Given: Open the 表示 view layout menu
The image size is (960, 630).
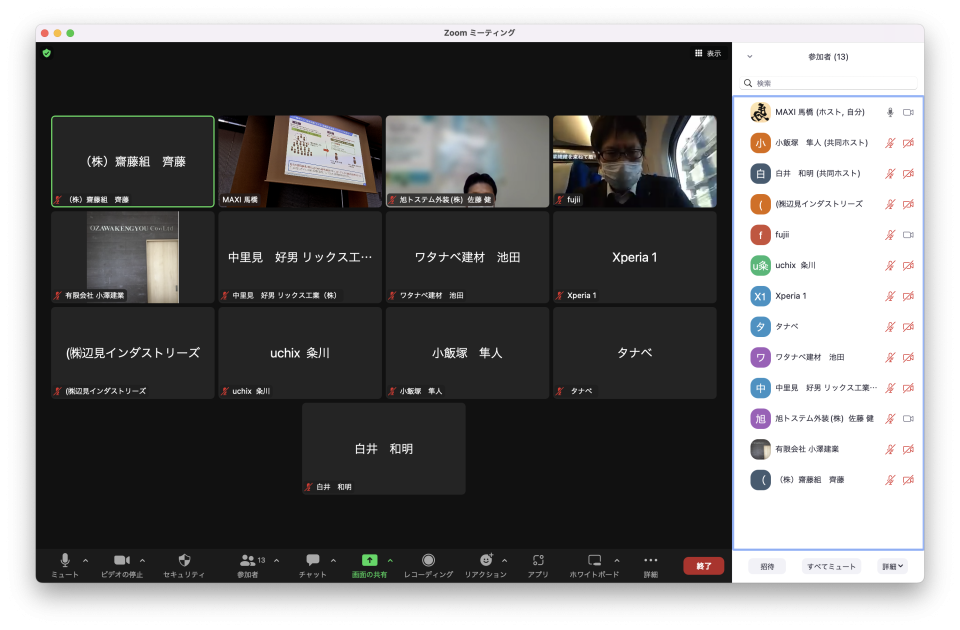Looking at the screenshot, I should click(707, 53).
